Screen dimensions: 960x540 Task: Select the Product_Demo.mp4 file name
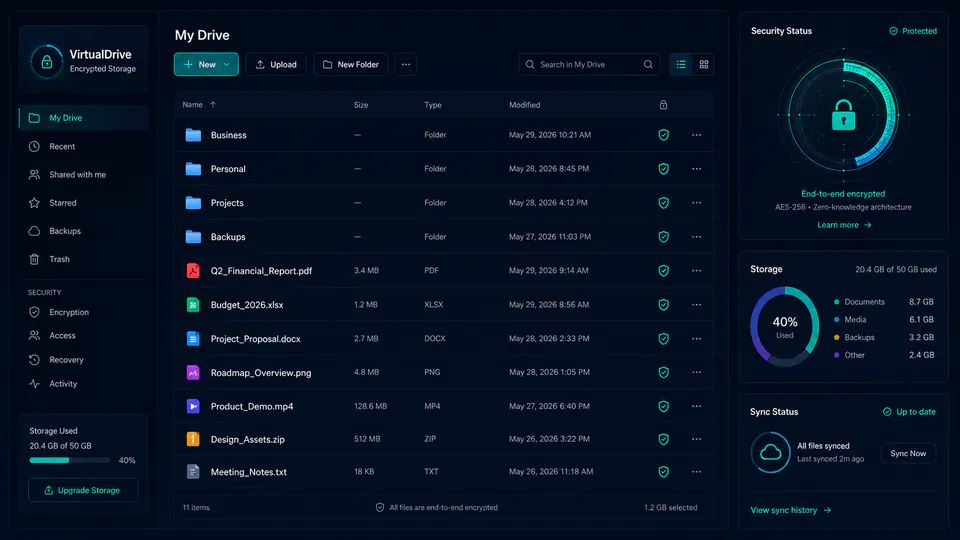(252, 406)
